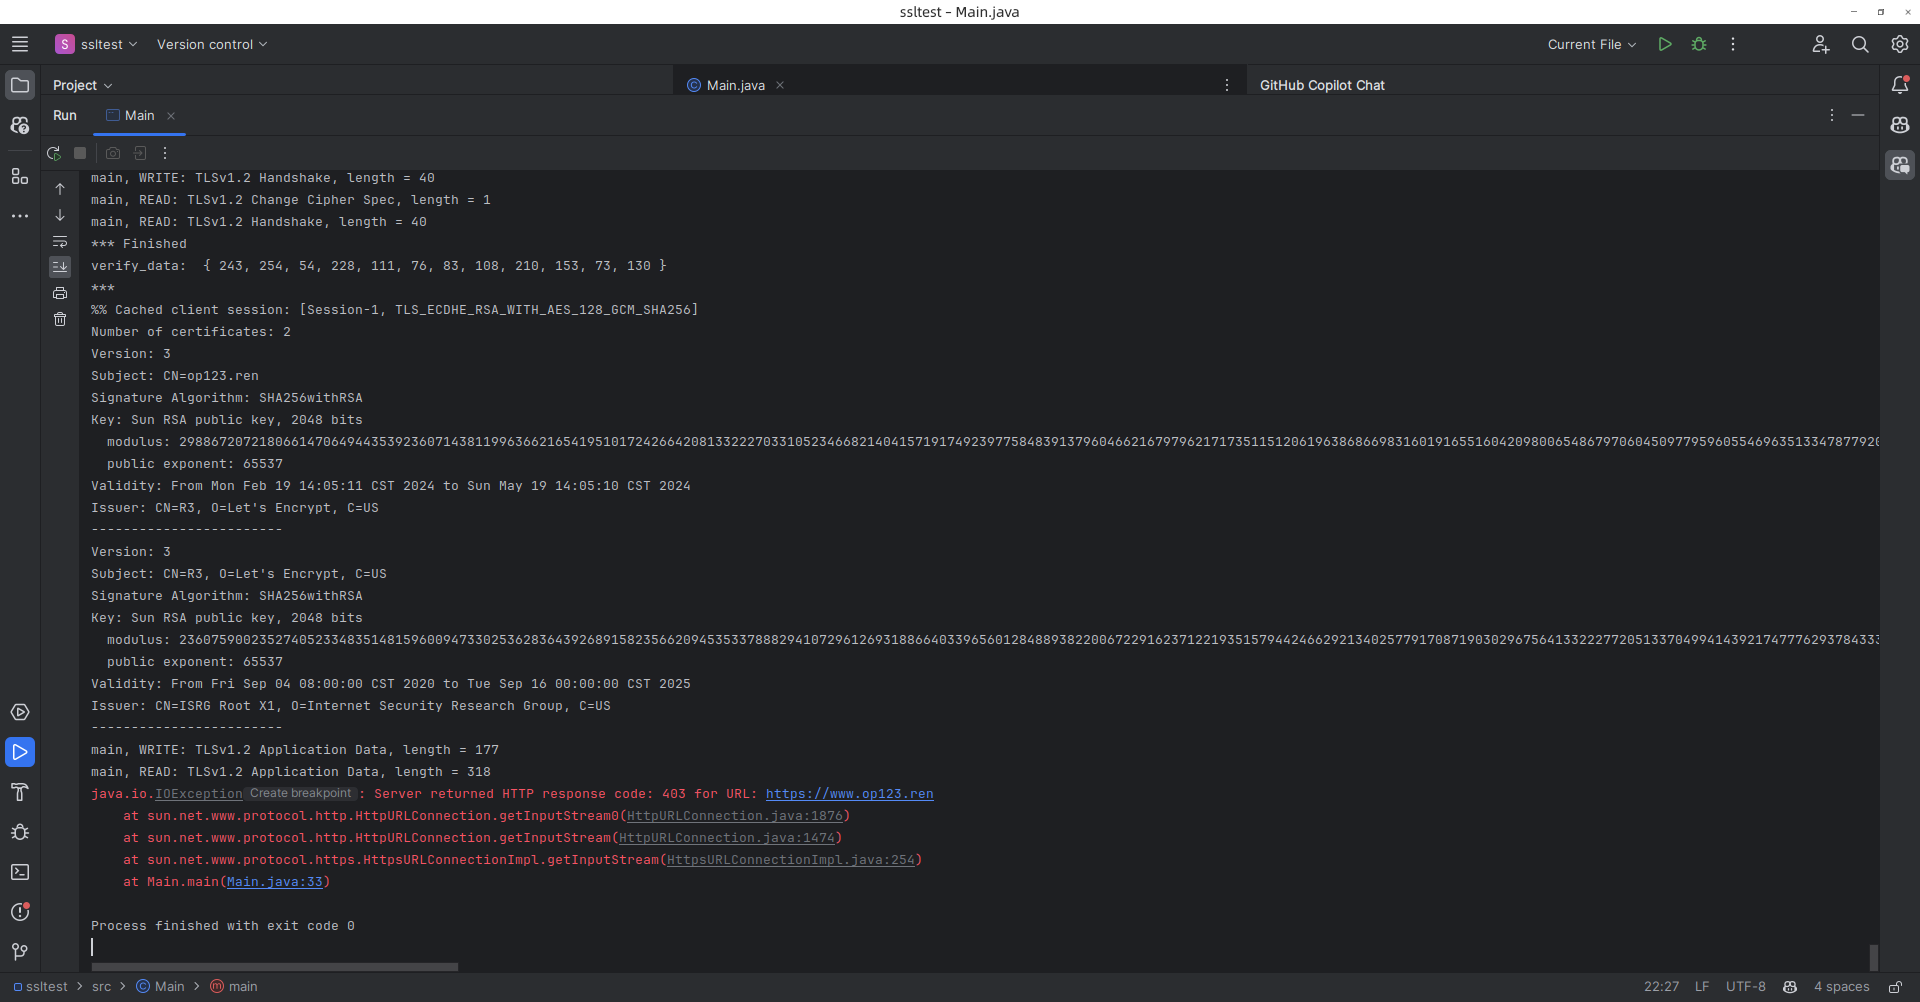1920x1002 pixels.
Task: Open the Run tool window icon
Action: click(20, 752)
